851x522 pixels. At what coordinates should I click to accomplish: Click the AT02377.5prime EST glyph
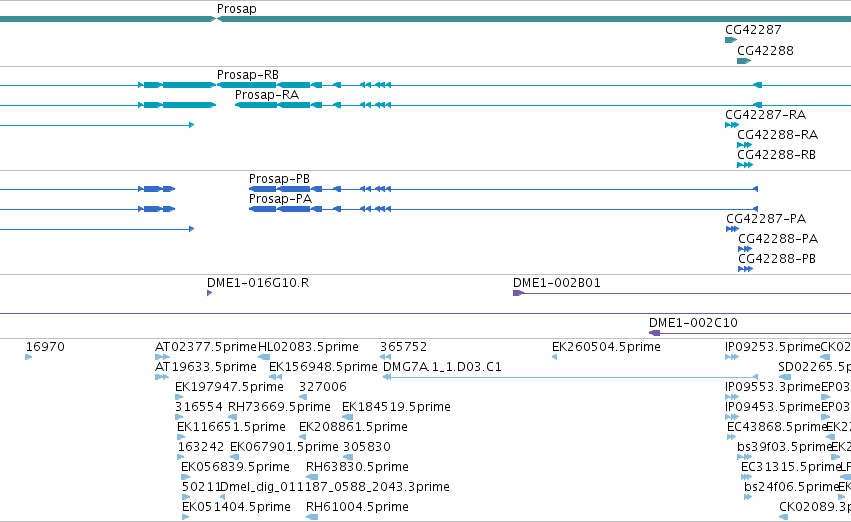click(162, 357)
